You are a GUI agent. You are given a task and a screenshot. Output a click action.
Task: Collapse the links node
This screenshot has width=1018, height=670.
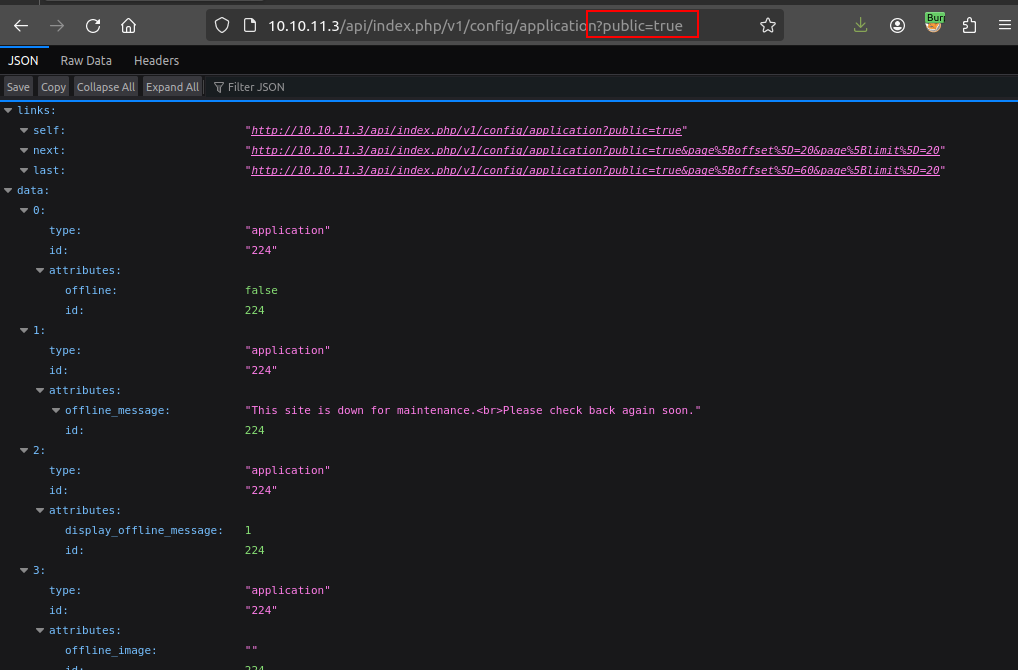(x=9, y=110)
